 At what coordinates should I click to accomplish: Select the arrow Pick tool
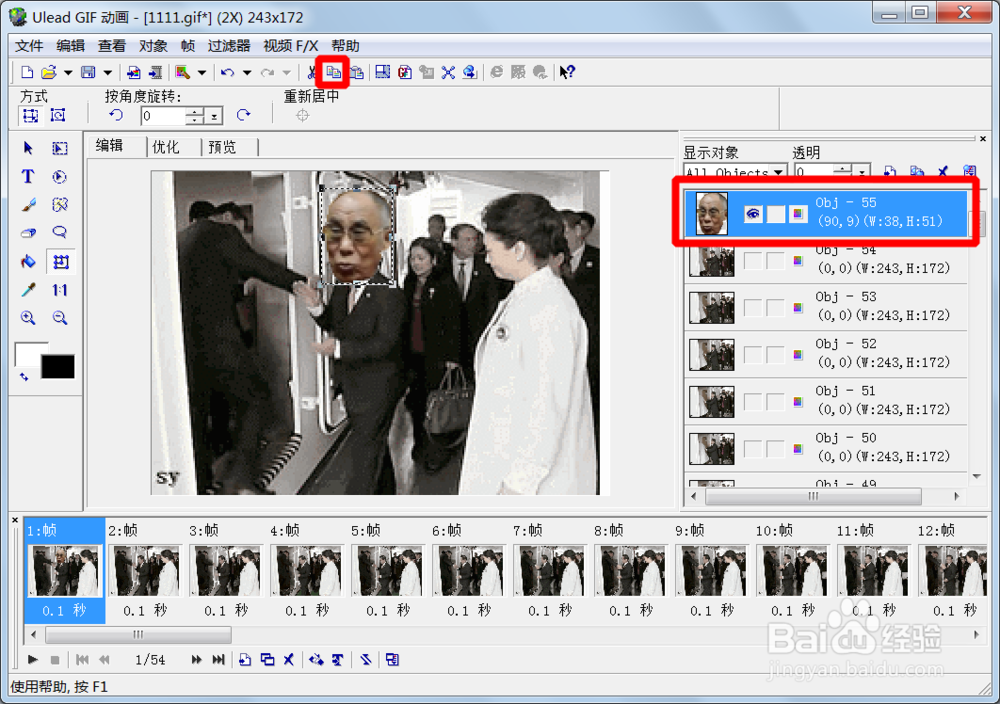pos(27,148)
